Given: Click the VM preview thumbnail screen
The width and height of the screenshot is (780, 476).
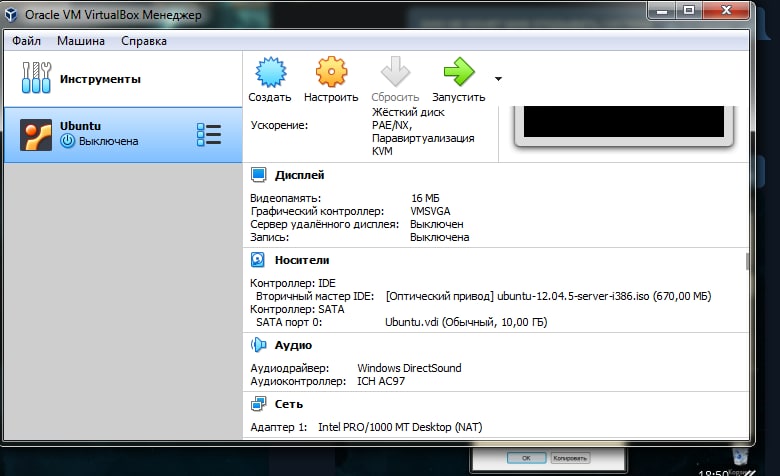Looking at the screenshot, I should click(x=624, y=121).
